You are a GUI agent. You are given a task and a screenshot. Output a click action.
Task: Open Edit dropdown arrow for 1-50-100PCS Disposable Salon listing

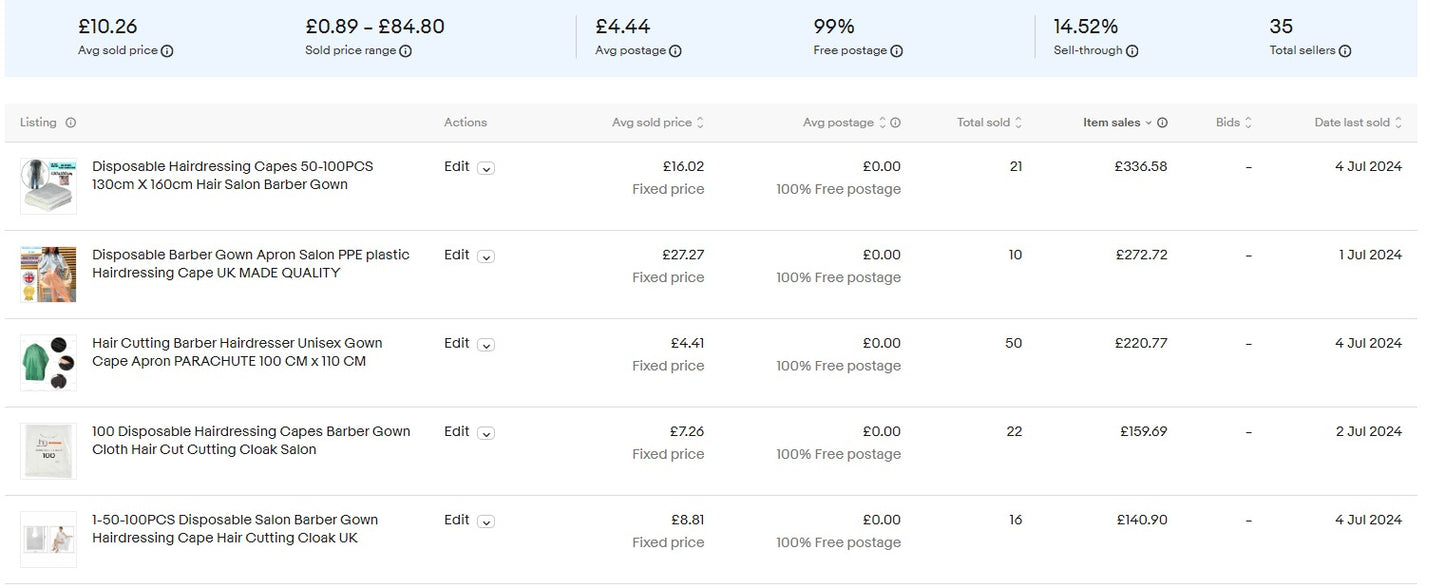(486, 522)
